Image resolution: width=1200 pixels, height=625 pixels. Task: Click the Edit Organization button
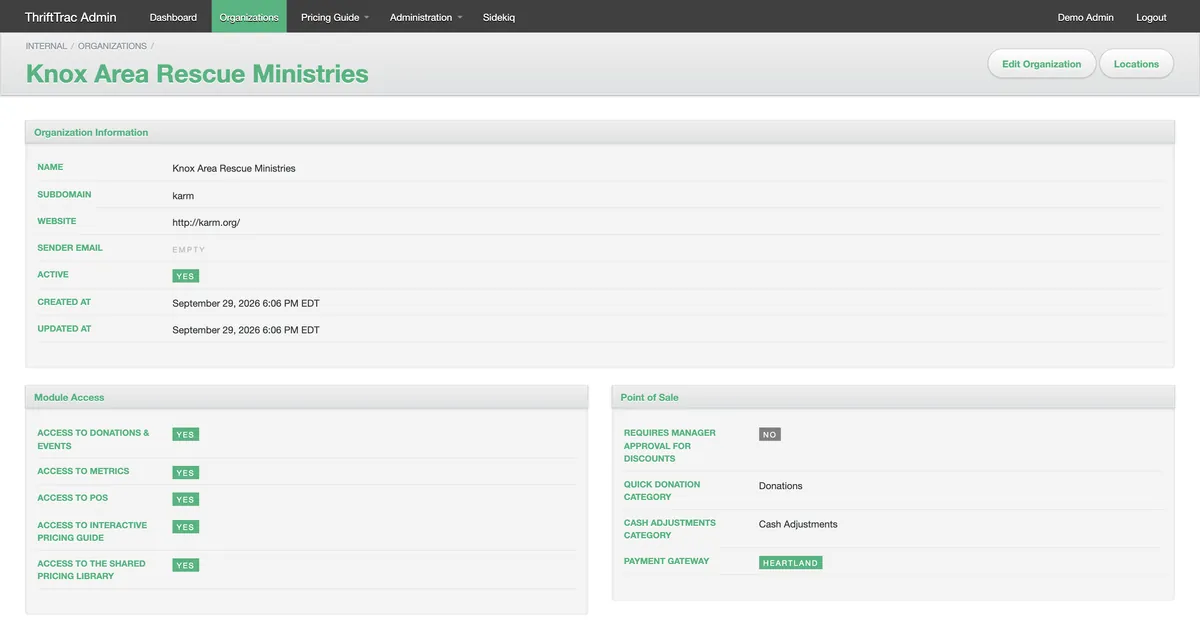tap(1042, 64)
